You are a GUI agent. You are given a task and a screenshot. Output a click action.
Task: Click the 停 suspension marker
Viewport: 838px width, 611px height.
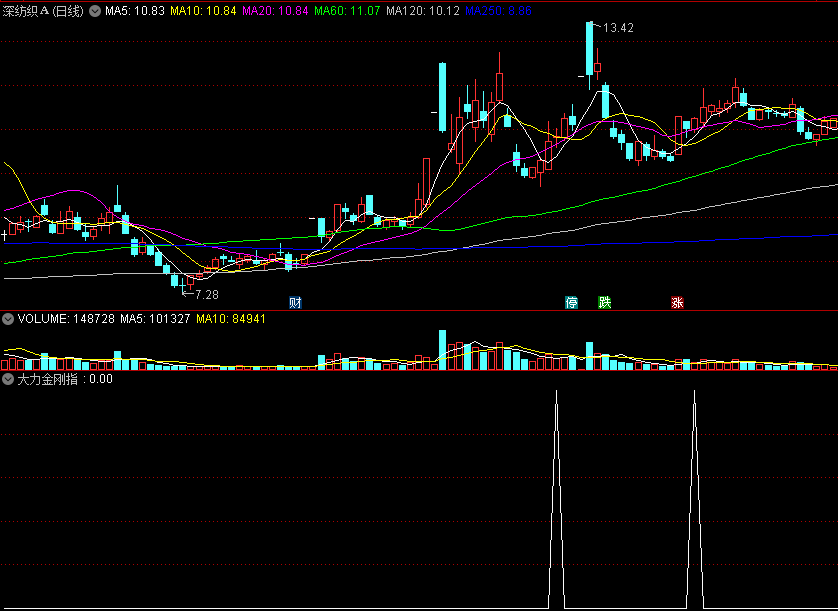[571, 303]
